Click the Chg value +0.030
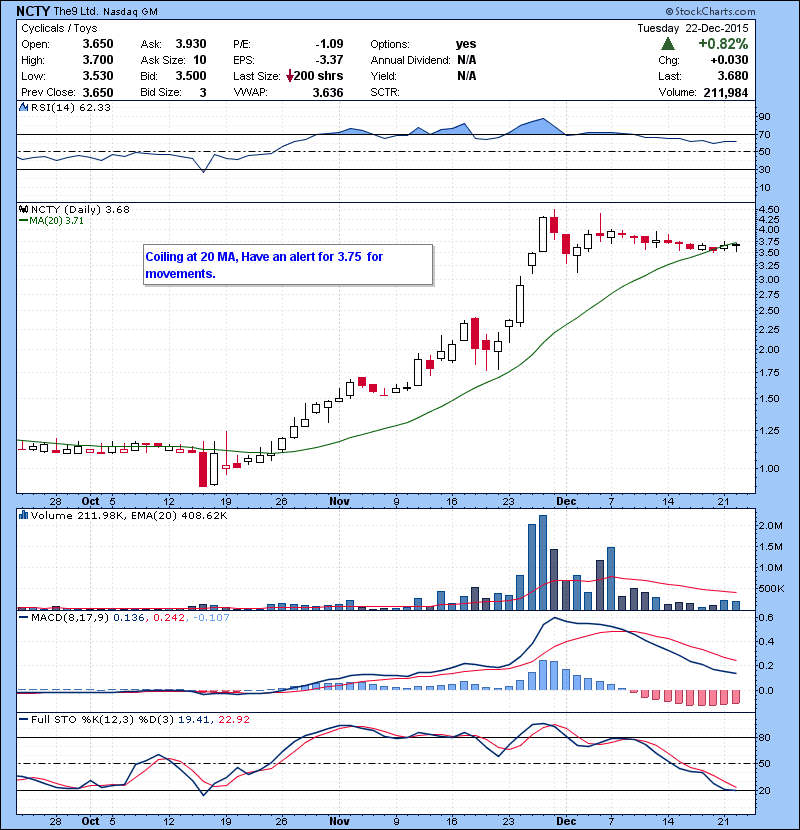800x830 pixels. click(x=729, y=60)
